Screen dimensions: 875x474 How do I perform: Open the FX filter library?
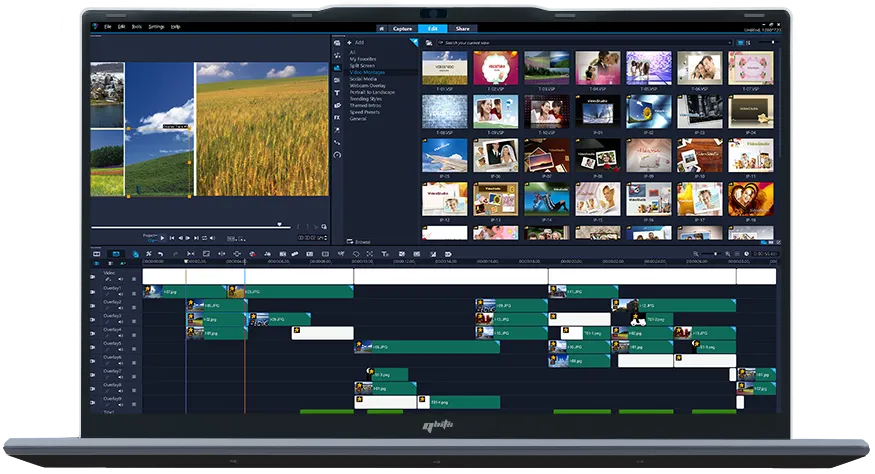337,117
